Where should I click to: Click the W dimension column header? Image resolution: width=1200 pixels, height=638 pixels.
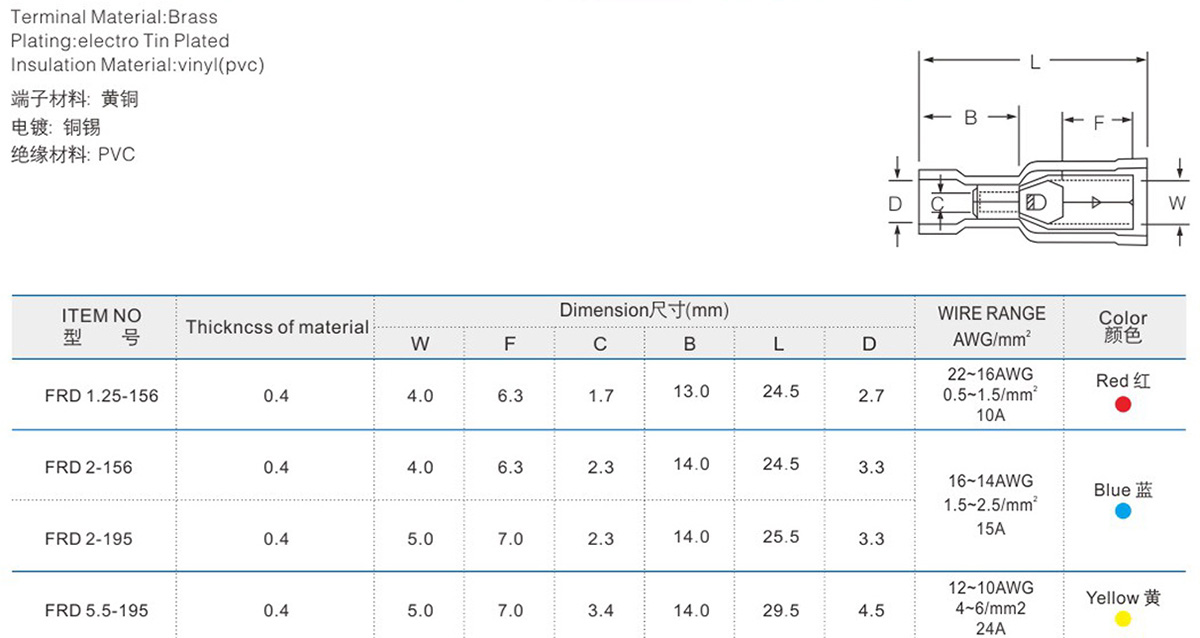[x=420, y=344]
